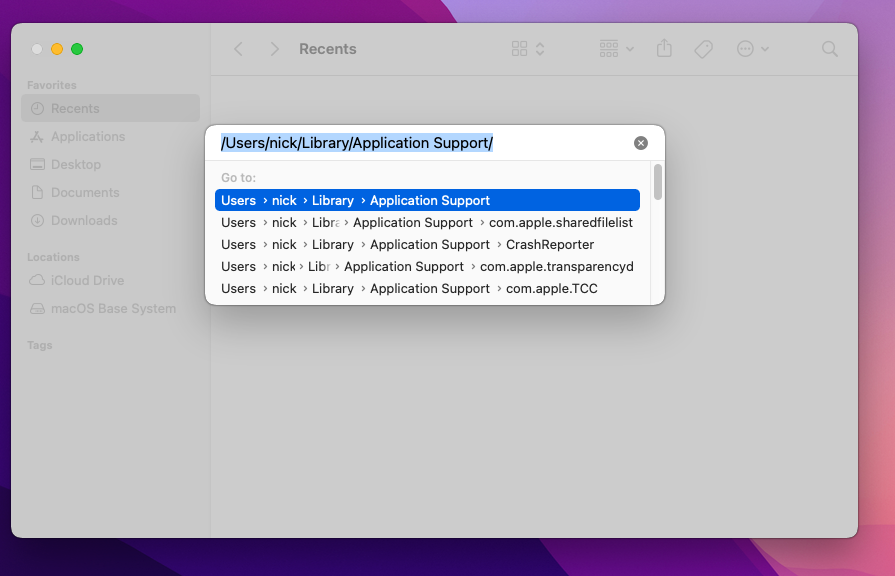Click the iCloud Drive cloud icon
Image resolution: width=895 pixels, height=576 pixels.
click(x=37, y=280)
